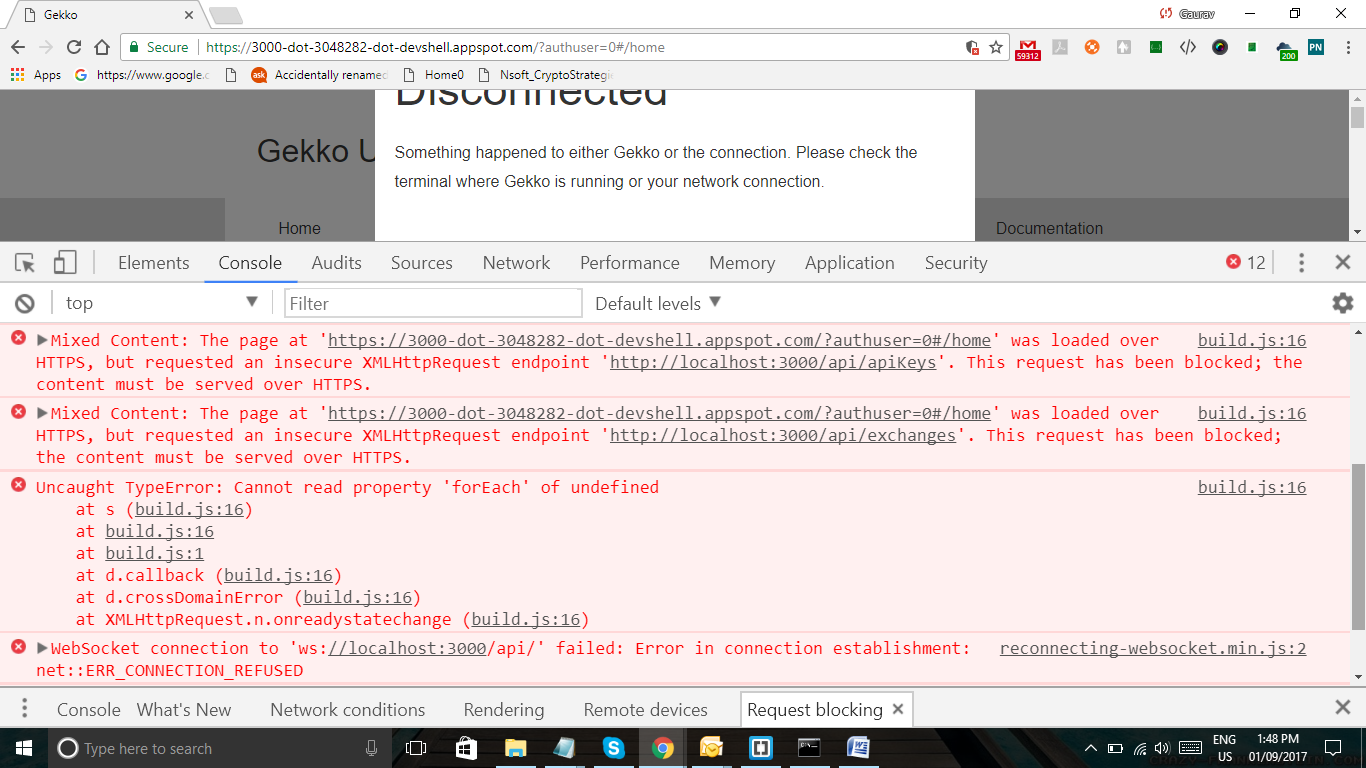The image size is (1366, 768).
Task: Open the Security tab
Action: pos(956,263)
